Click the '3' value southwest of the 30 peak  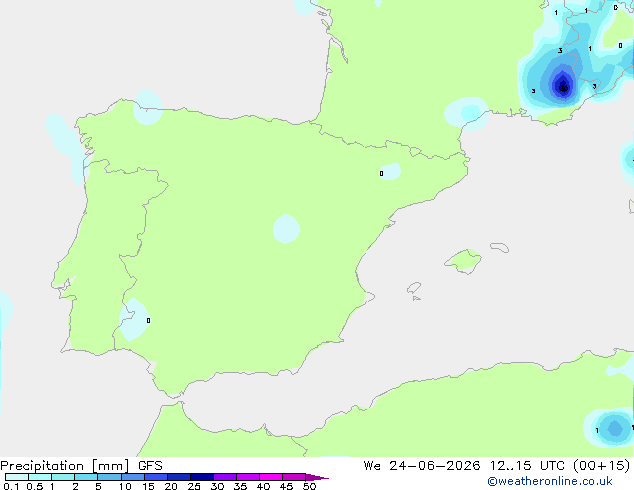[533, 91]
